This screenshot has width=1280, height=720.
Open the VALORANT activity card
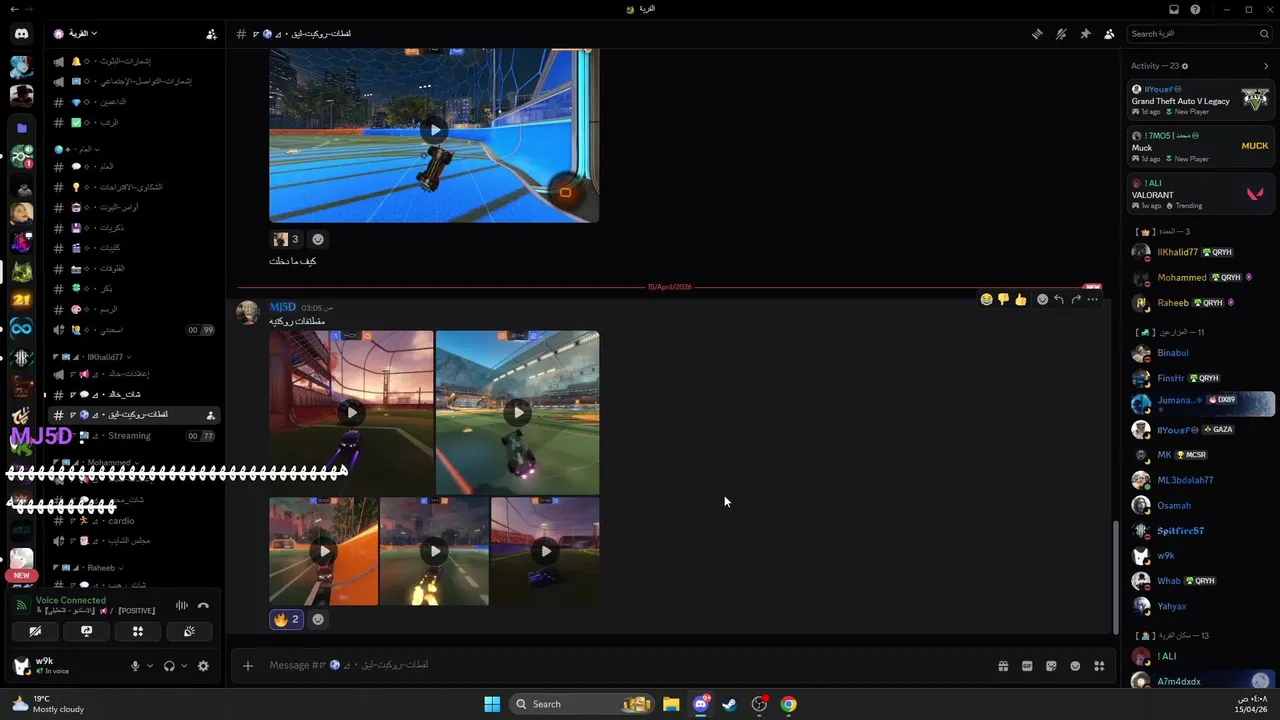(x=1200, y=194)
